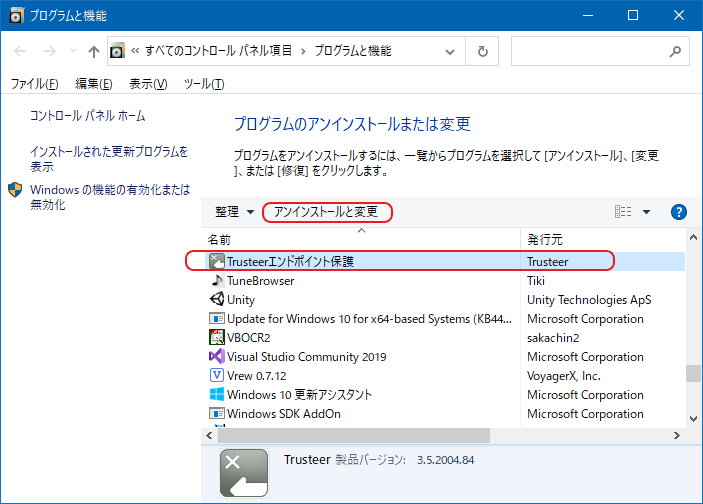Minimize the プログラムと機能 window
Viewport: 703px width, 504px height.
588,15
